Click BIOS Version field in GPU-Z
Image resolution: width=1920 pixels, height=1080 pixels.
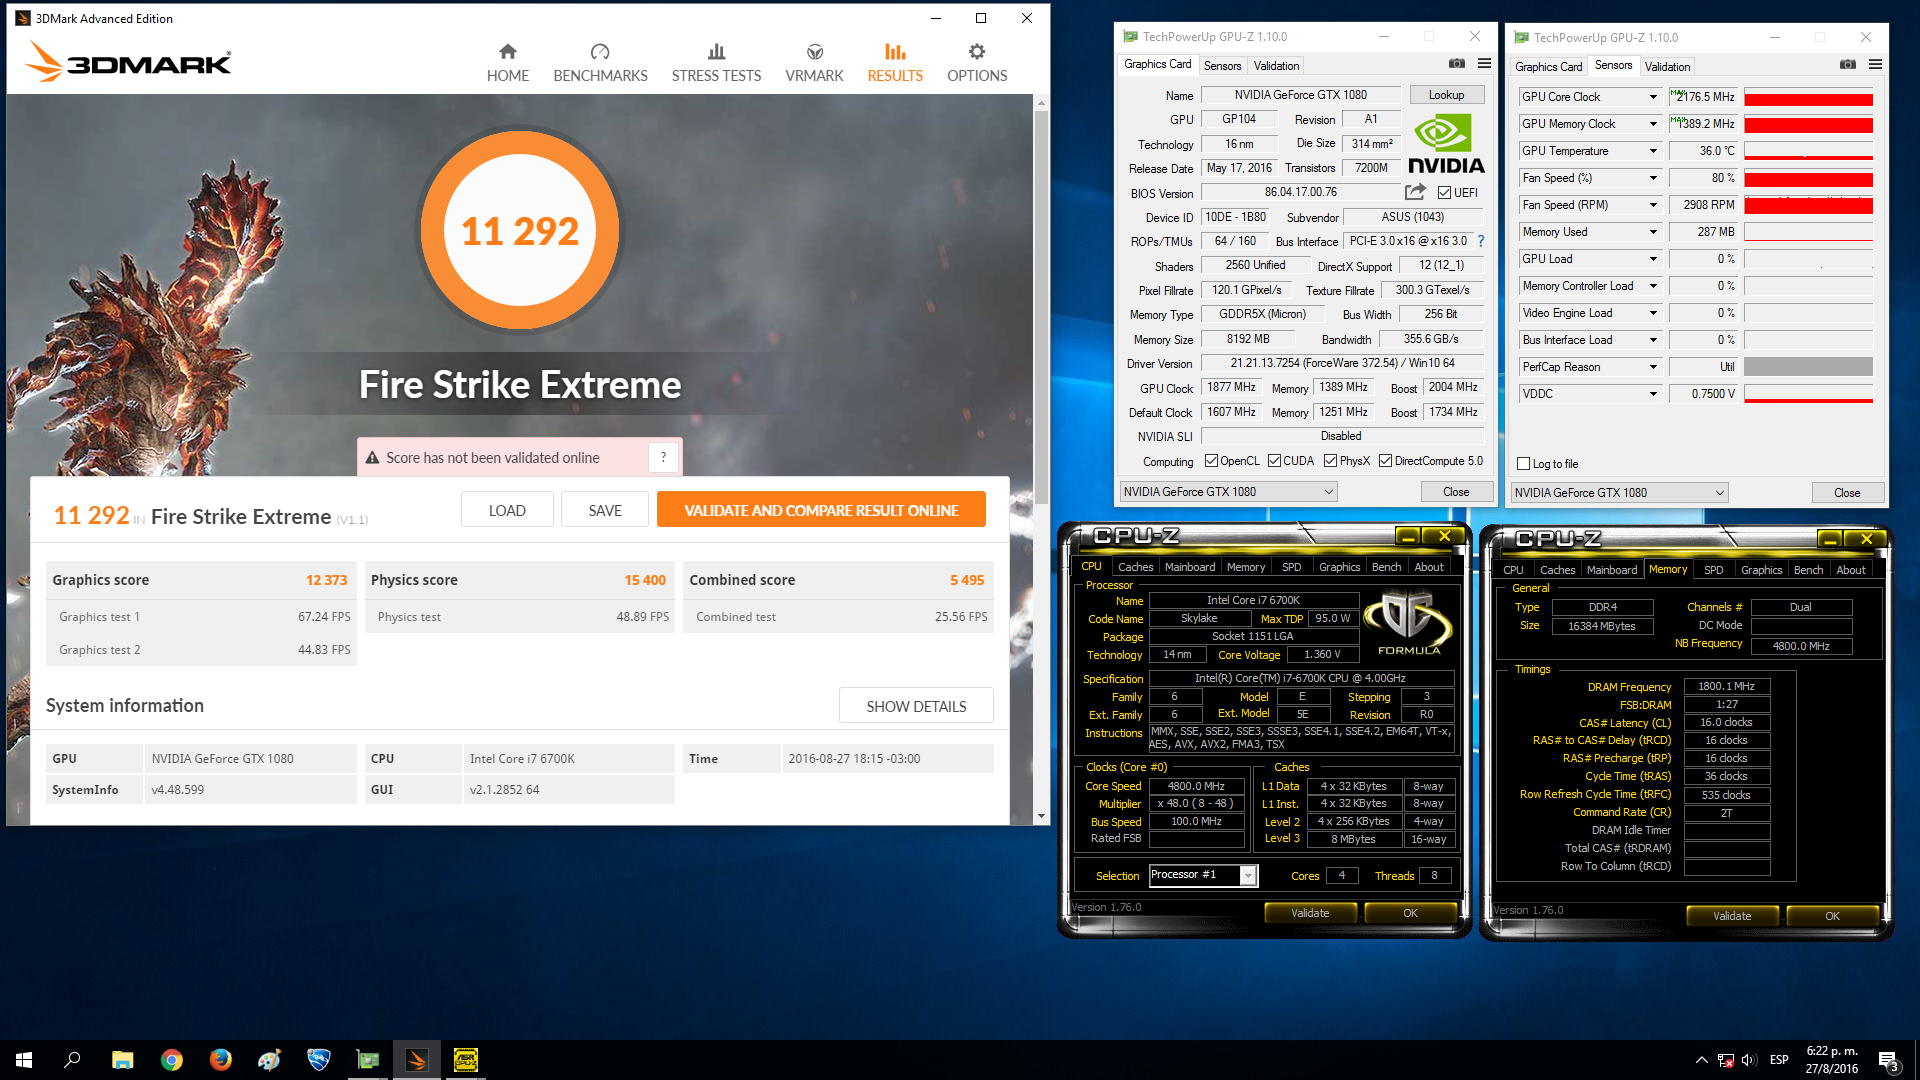tap(1300, 192)
